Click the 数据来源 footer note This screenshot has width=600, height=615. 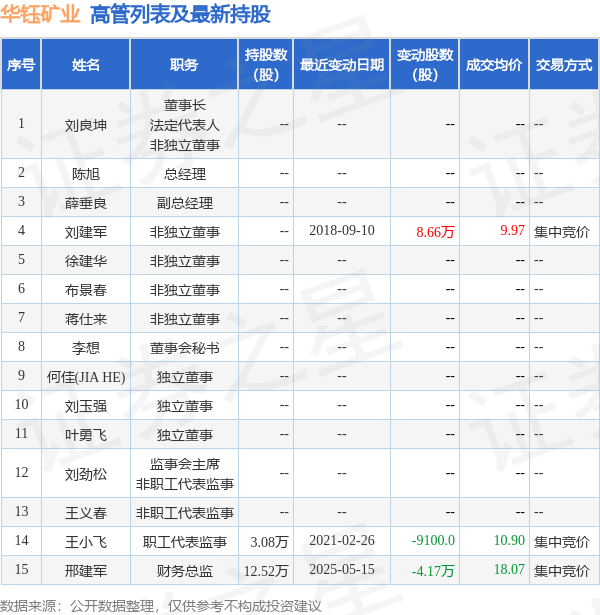coord(161,606)
